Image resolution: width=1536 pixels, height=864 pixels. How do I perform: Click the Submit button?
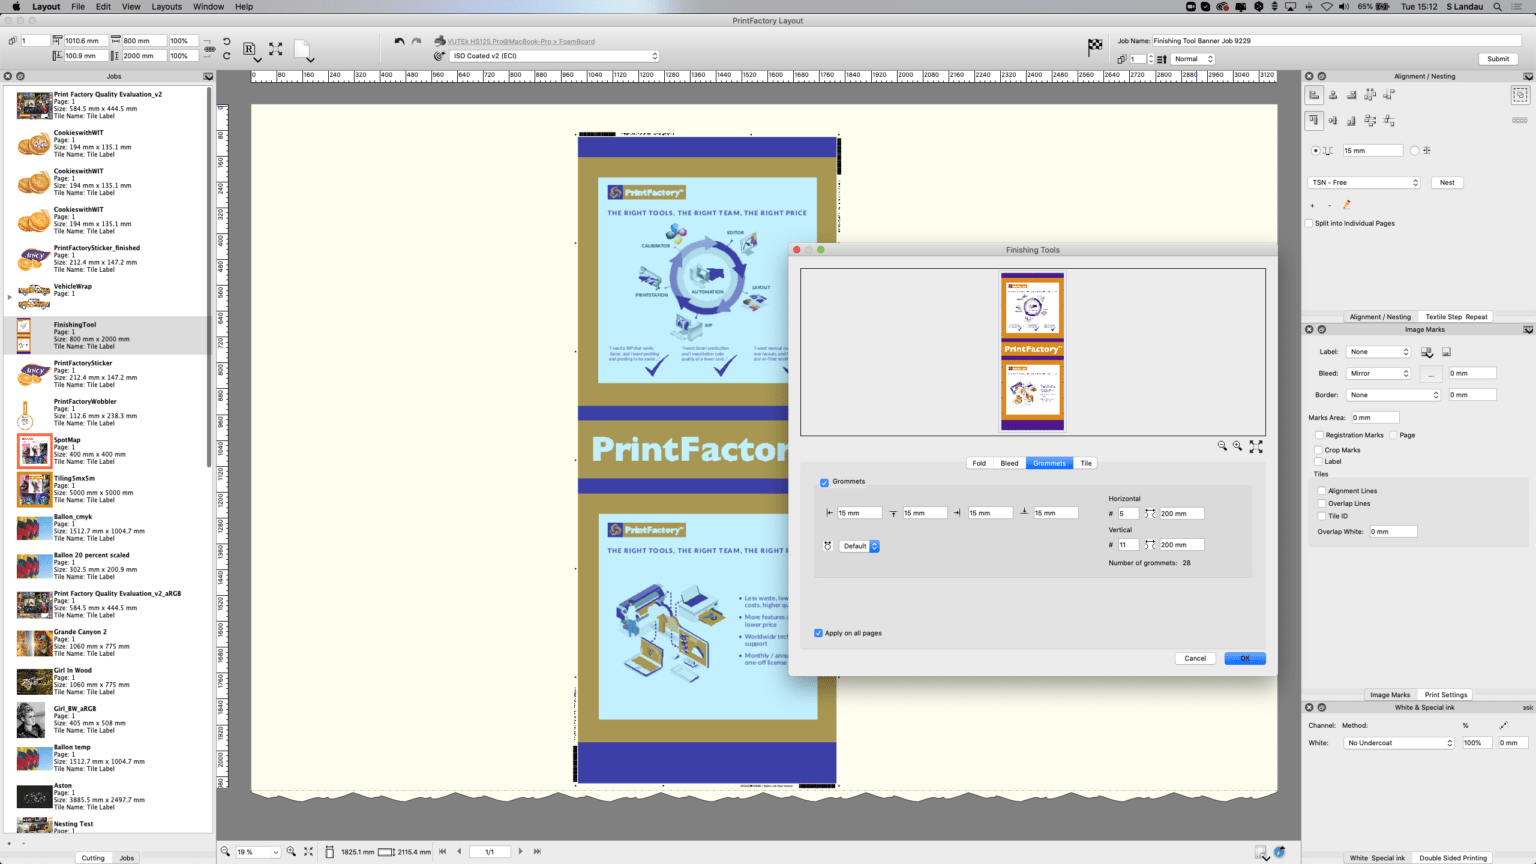(1498, 59)
